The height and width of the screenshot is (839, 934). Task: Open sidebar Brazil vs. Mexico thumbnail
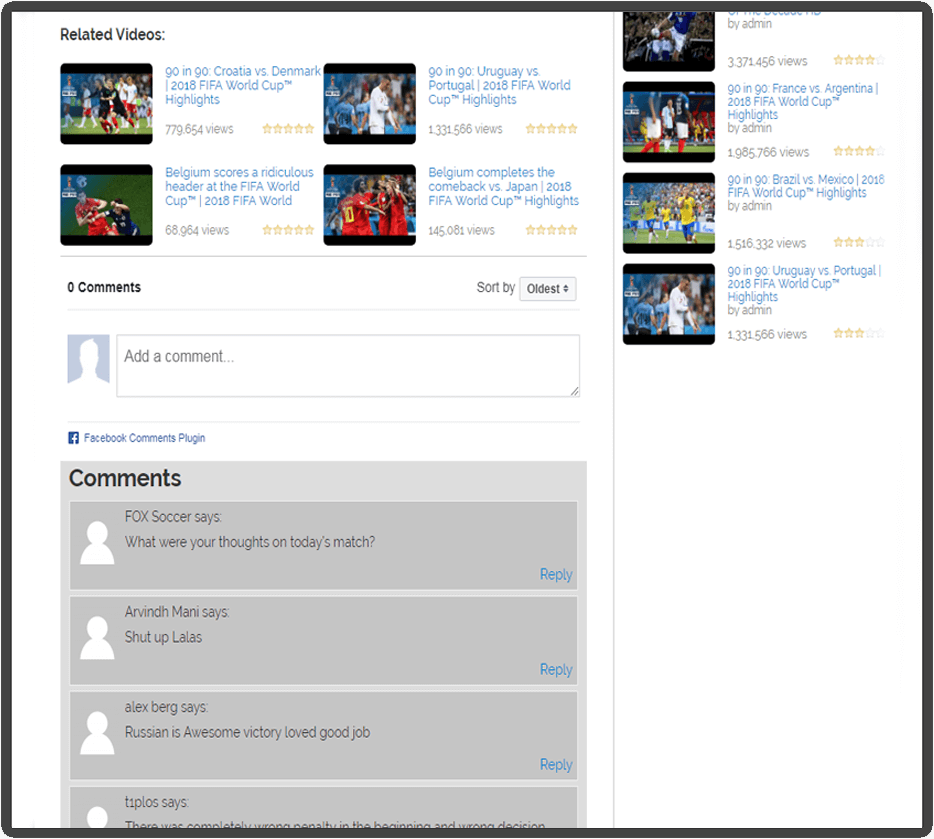click(x=668, y=213)
